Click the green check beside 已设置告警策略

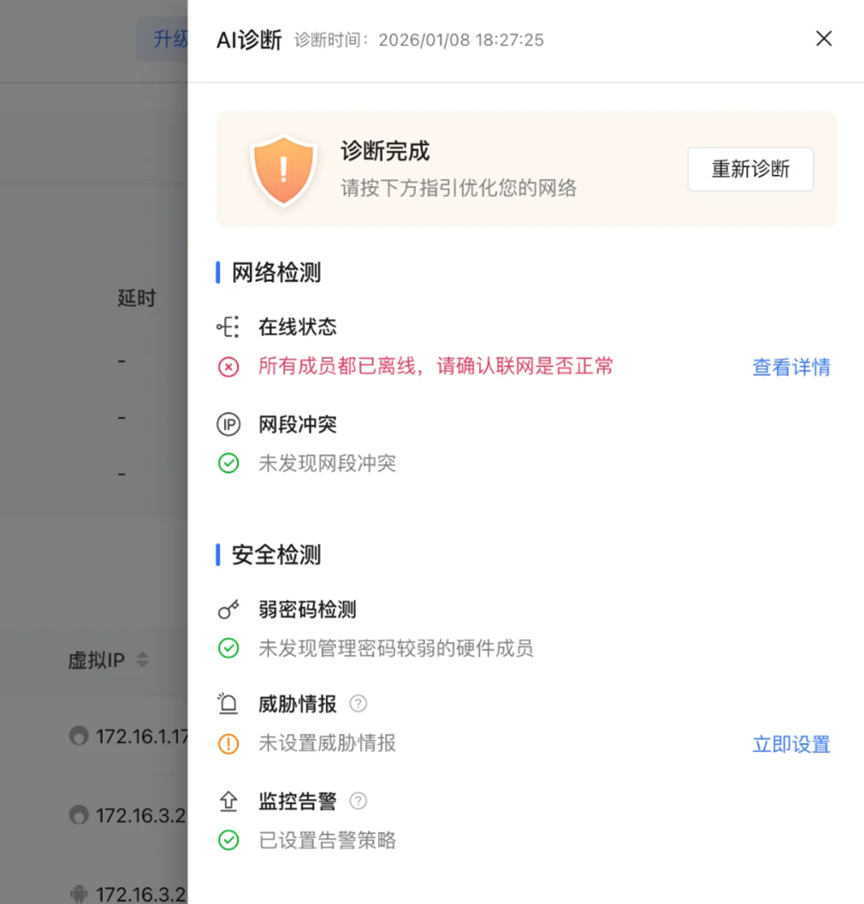(x=228, y=840)
